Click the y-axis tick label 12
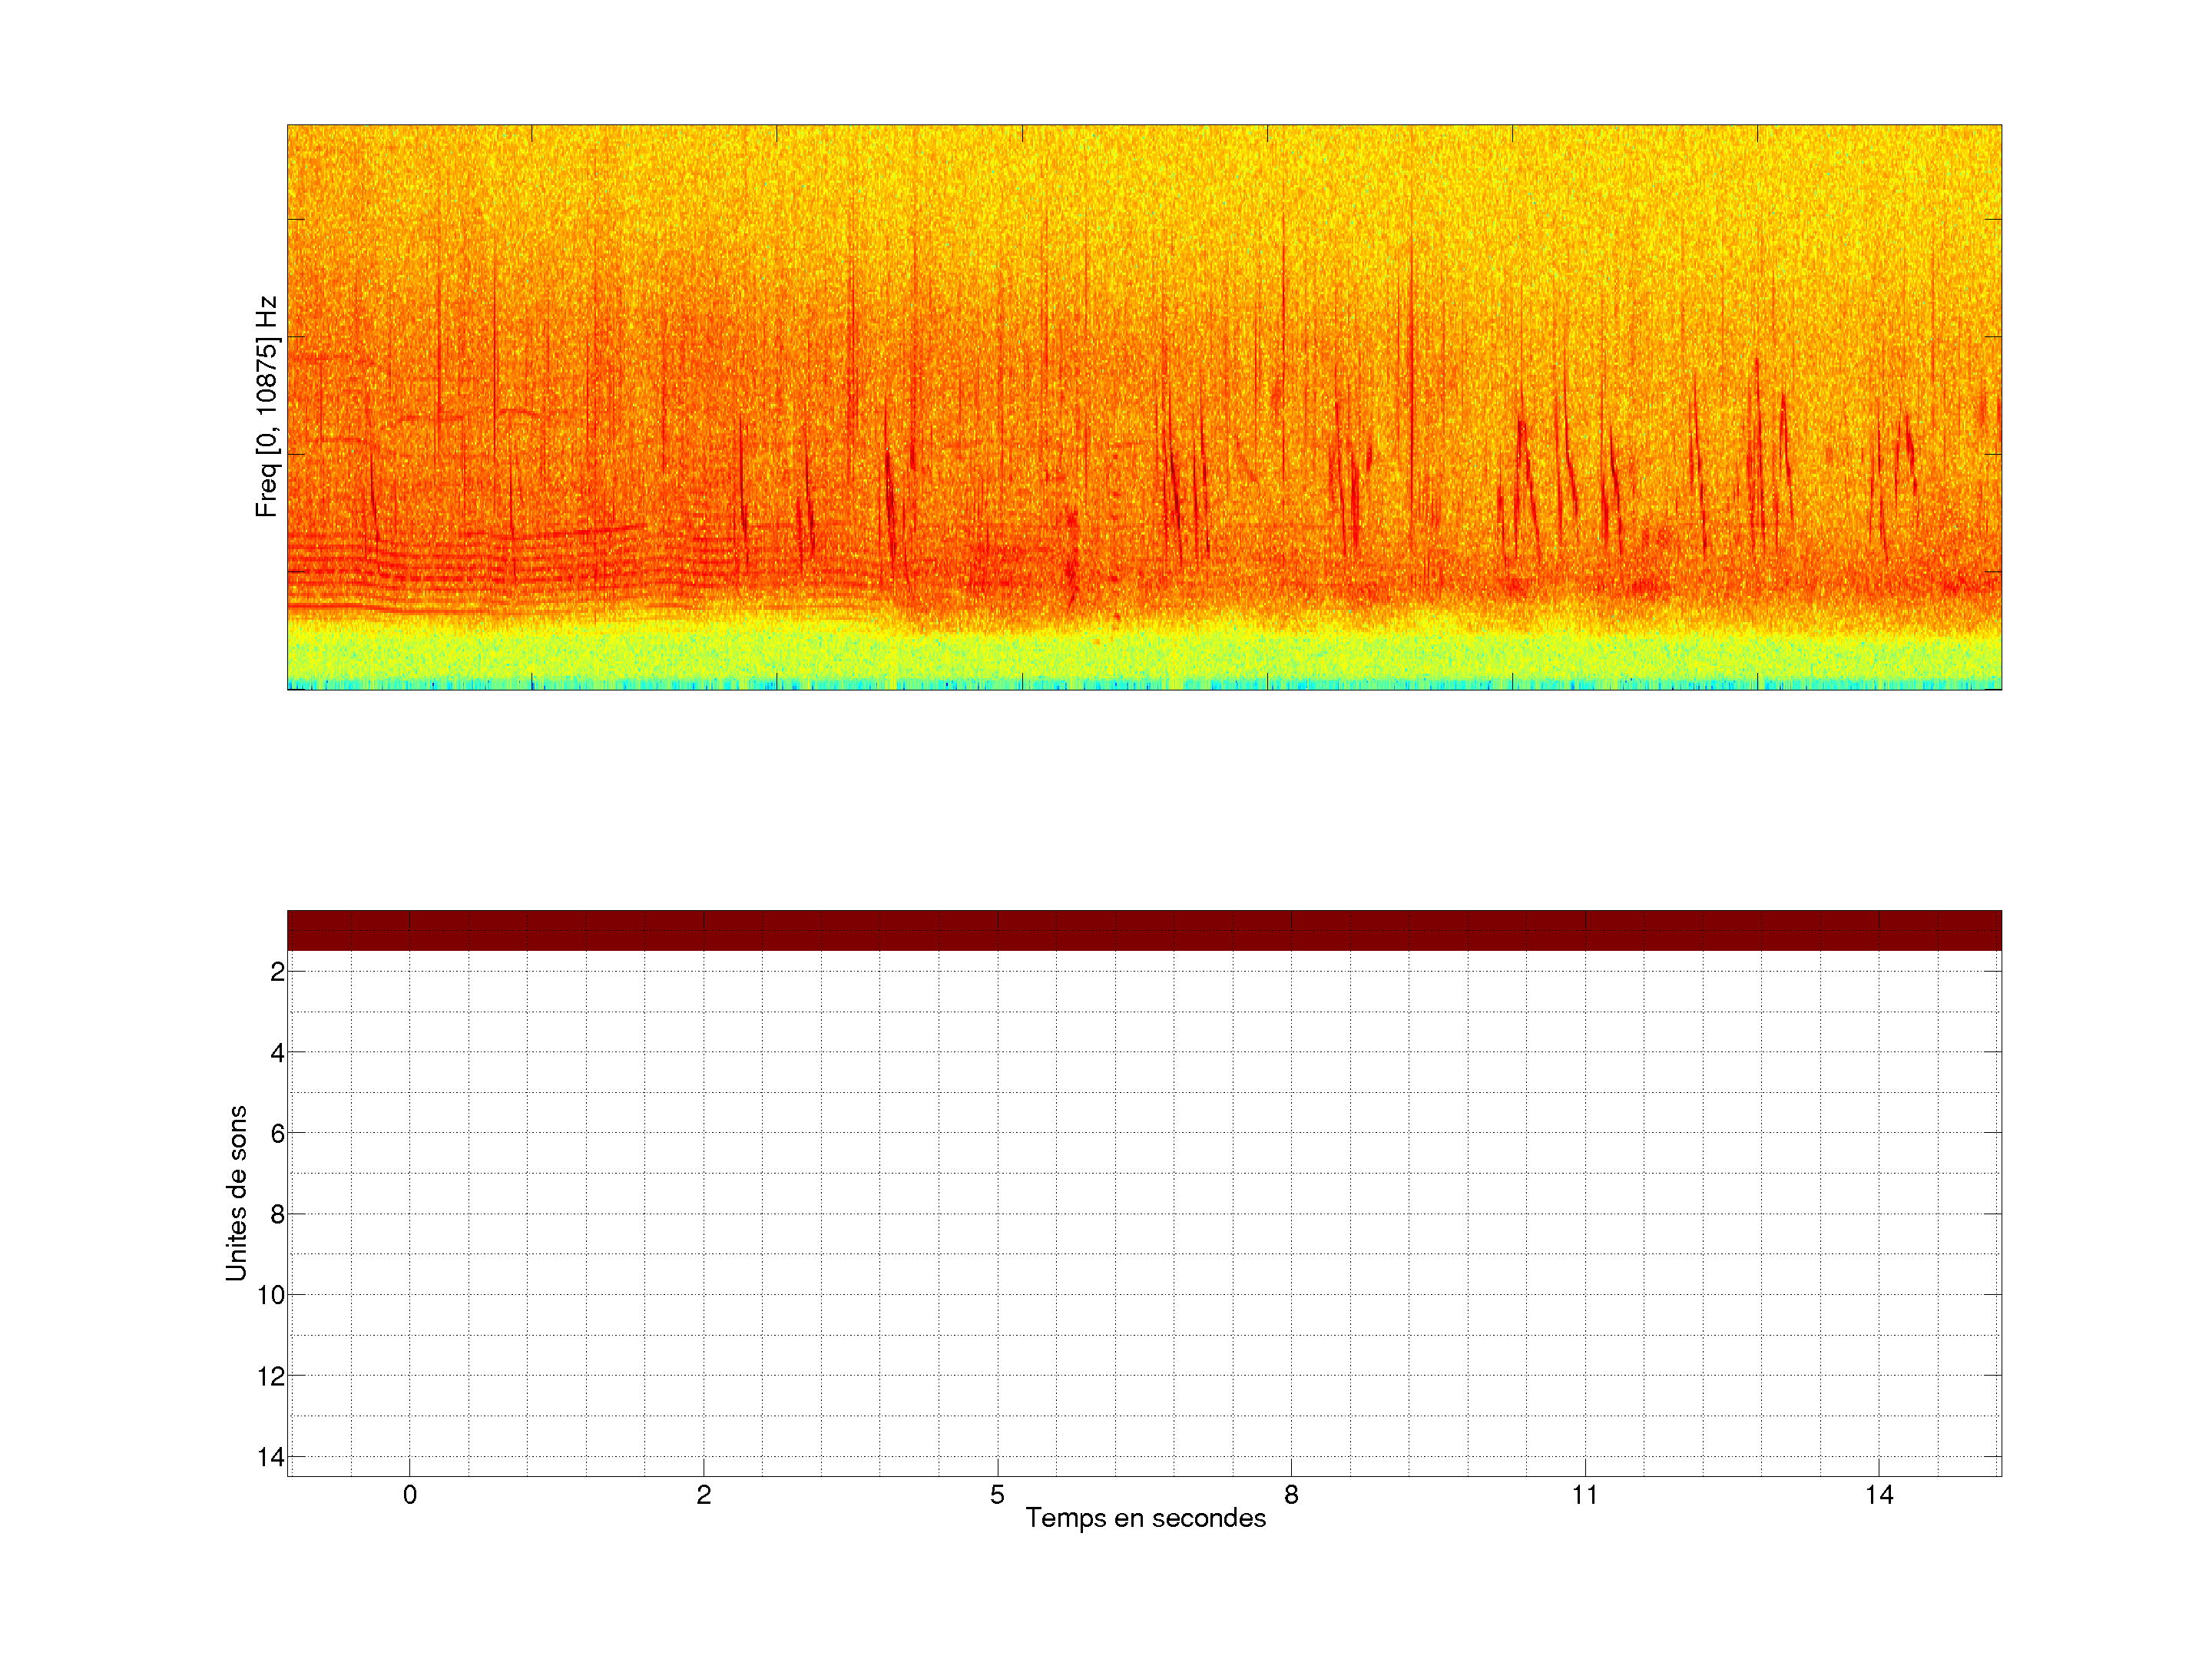The image size is (2212, 1659). tap(271, 1376)
